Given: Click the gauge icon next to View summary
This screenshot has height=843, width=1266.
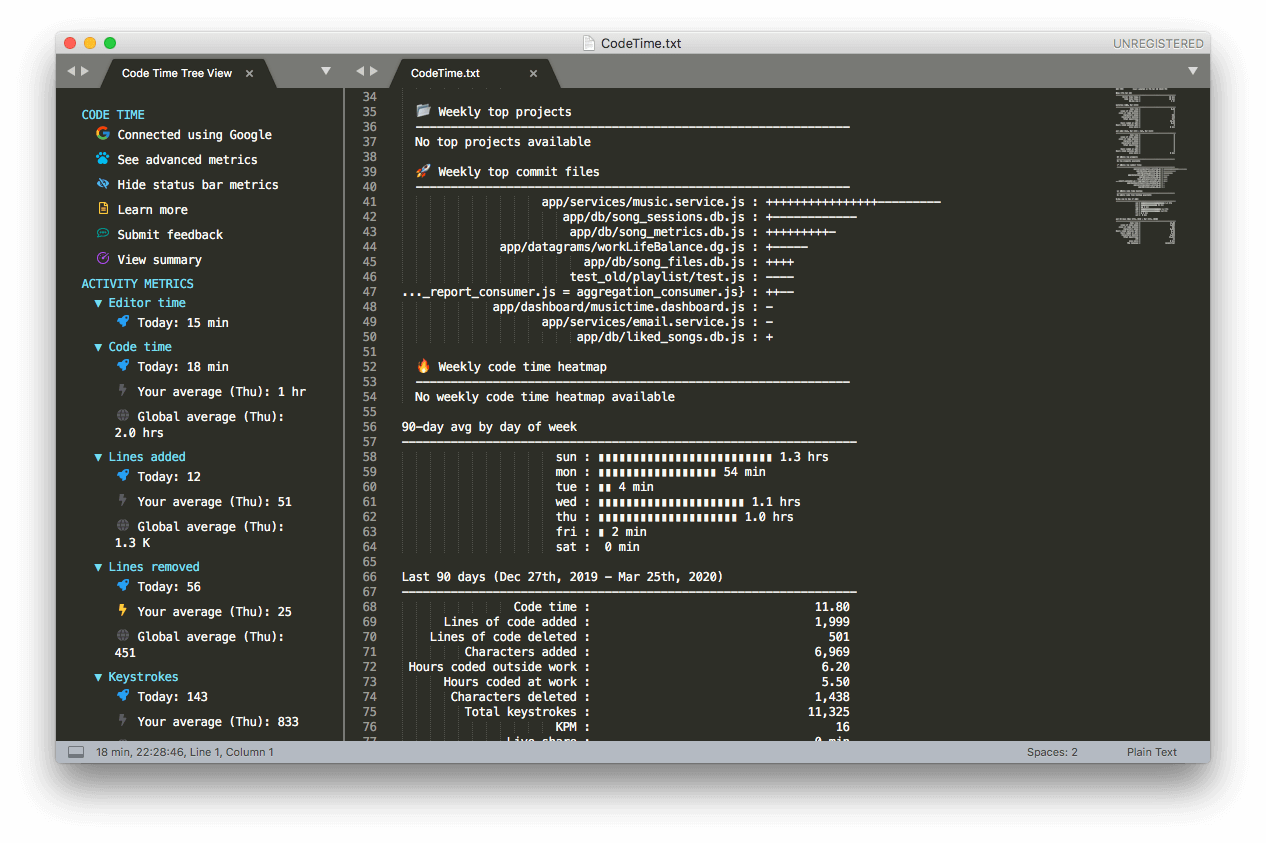Looking at the screenshot, I should 102,258.
